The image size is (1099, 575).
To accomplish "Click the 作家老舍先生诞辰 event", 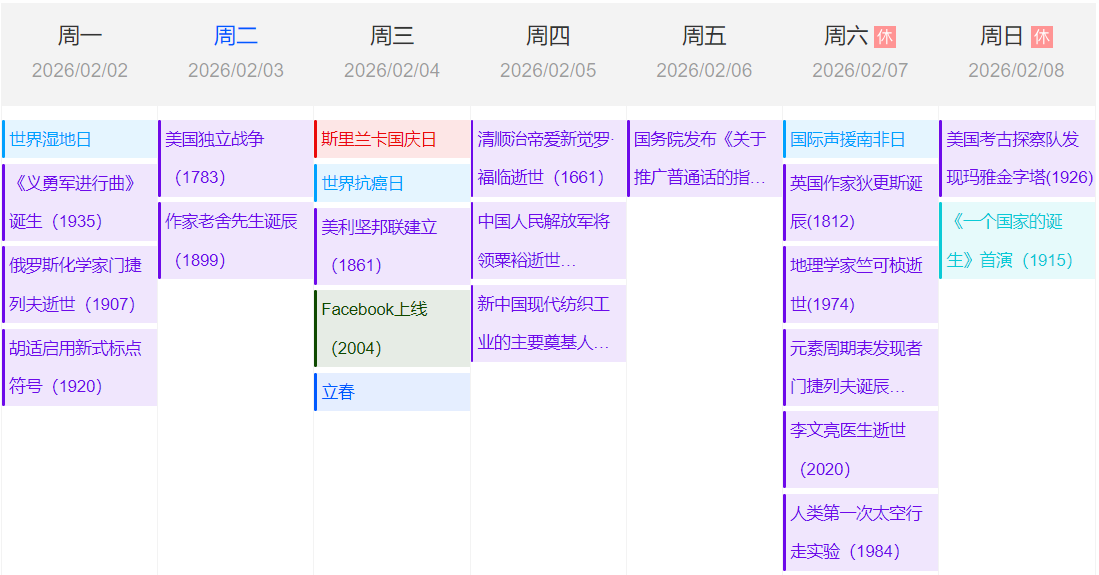I will (x=236, y=240).
